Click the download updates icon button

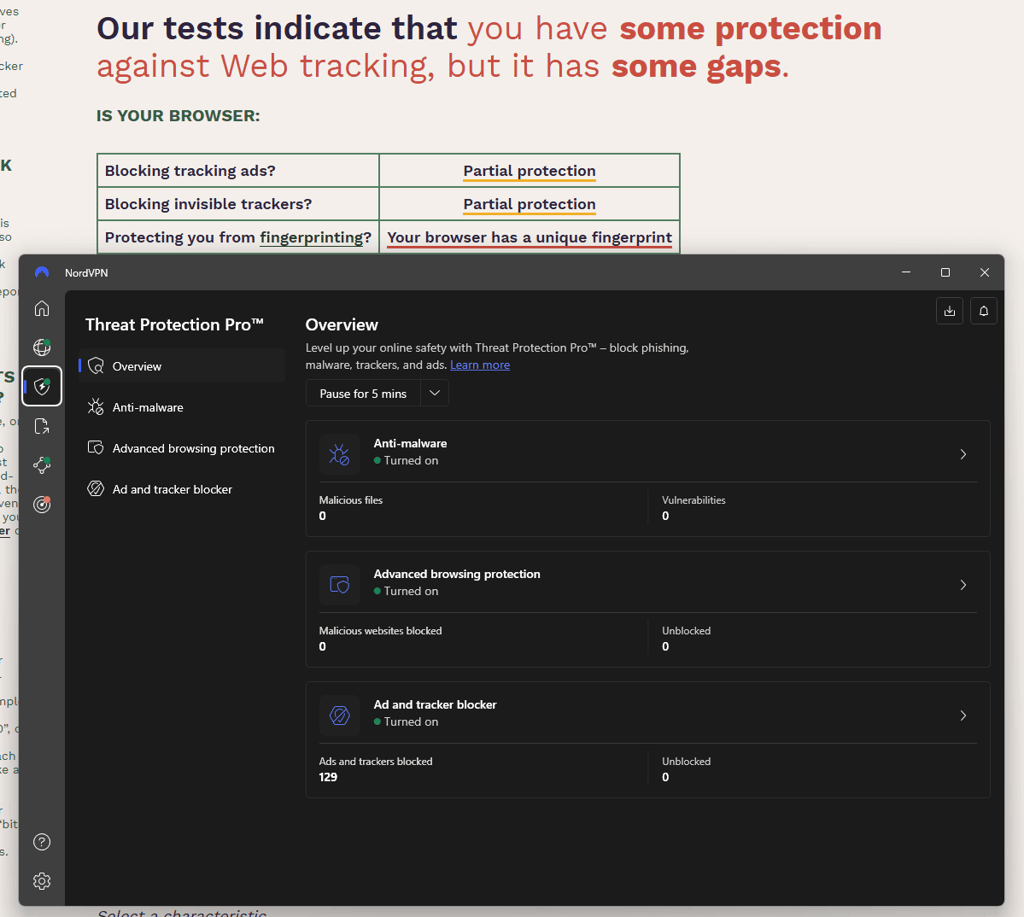[950, 311]
